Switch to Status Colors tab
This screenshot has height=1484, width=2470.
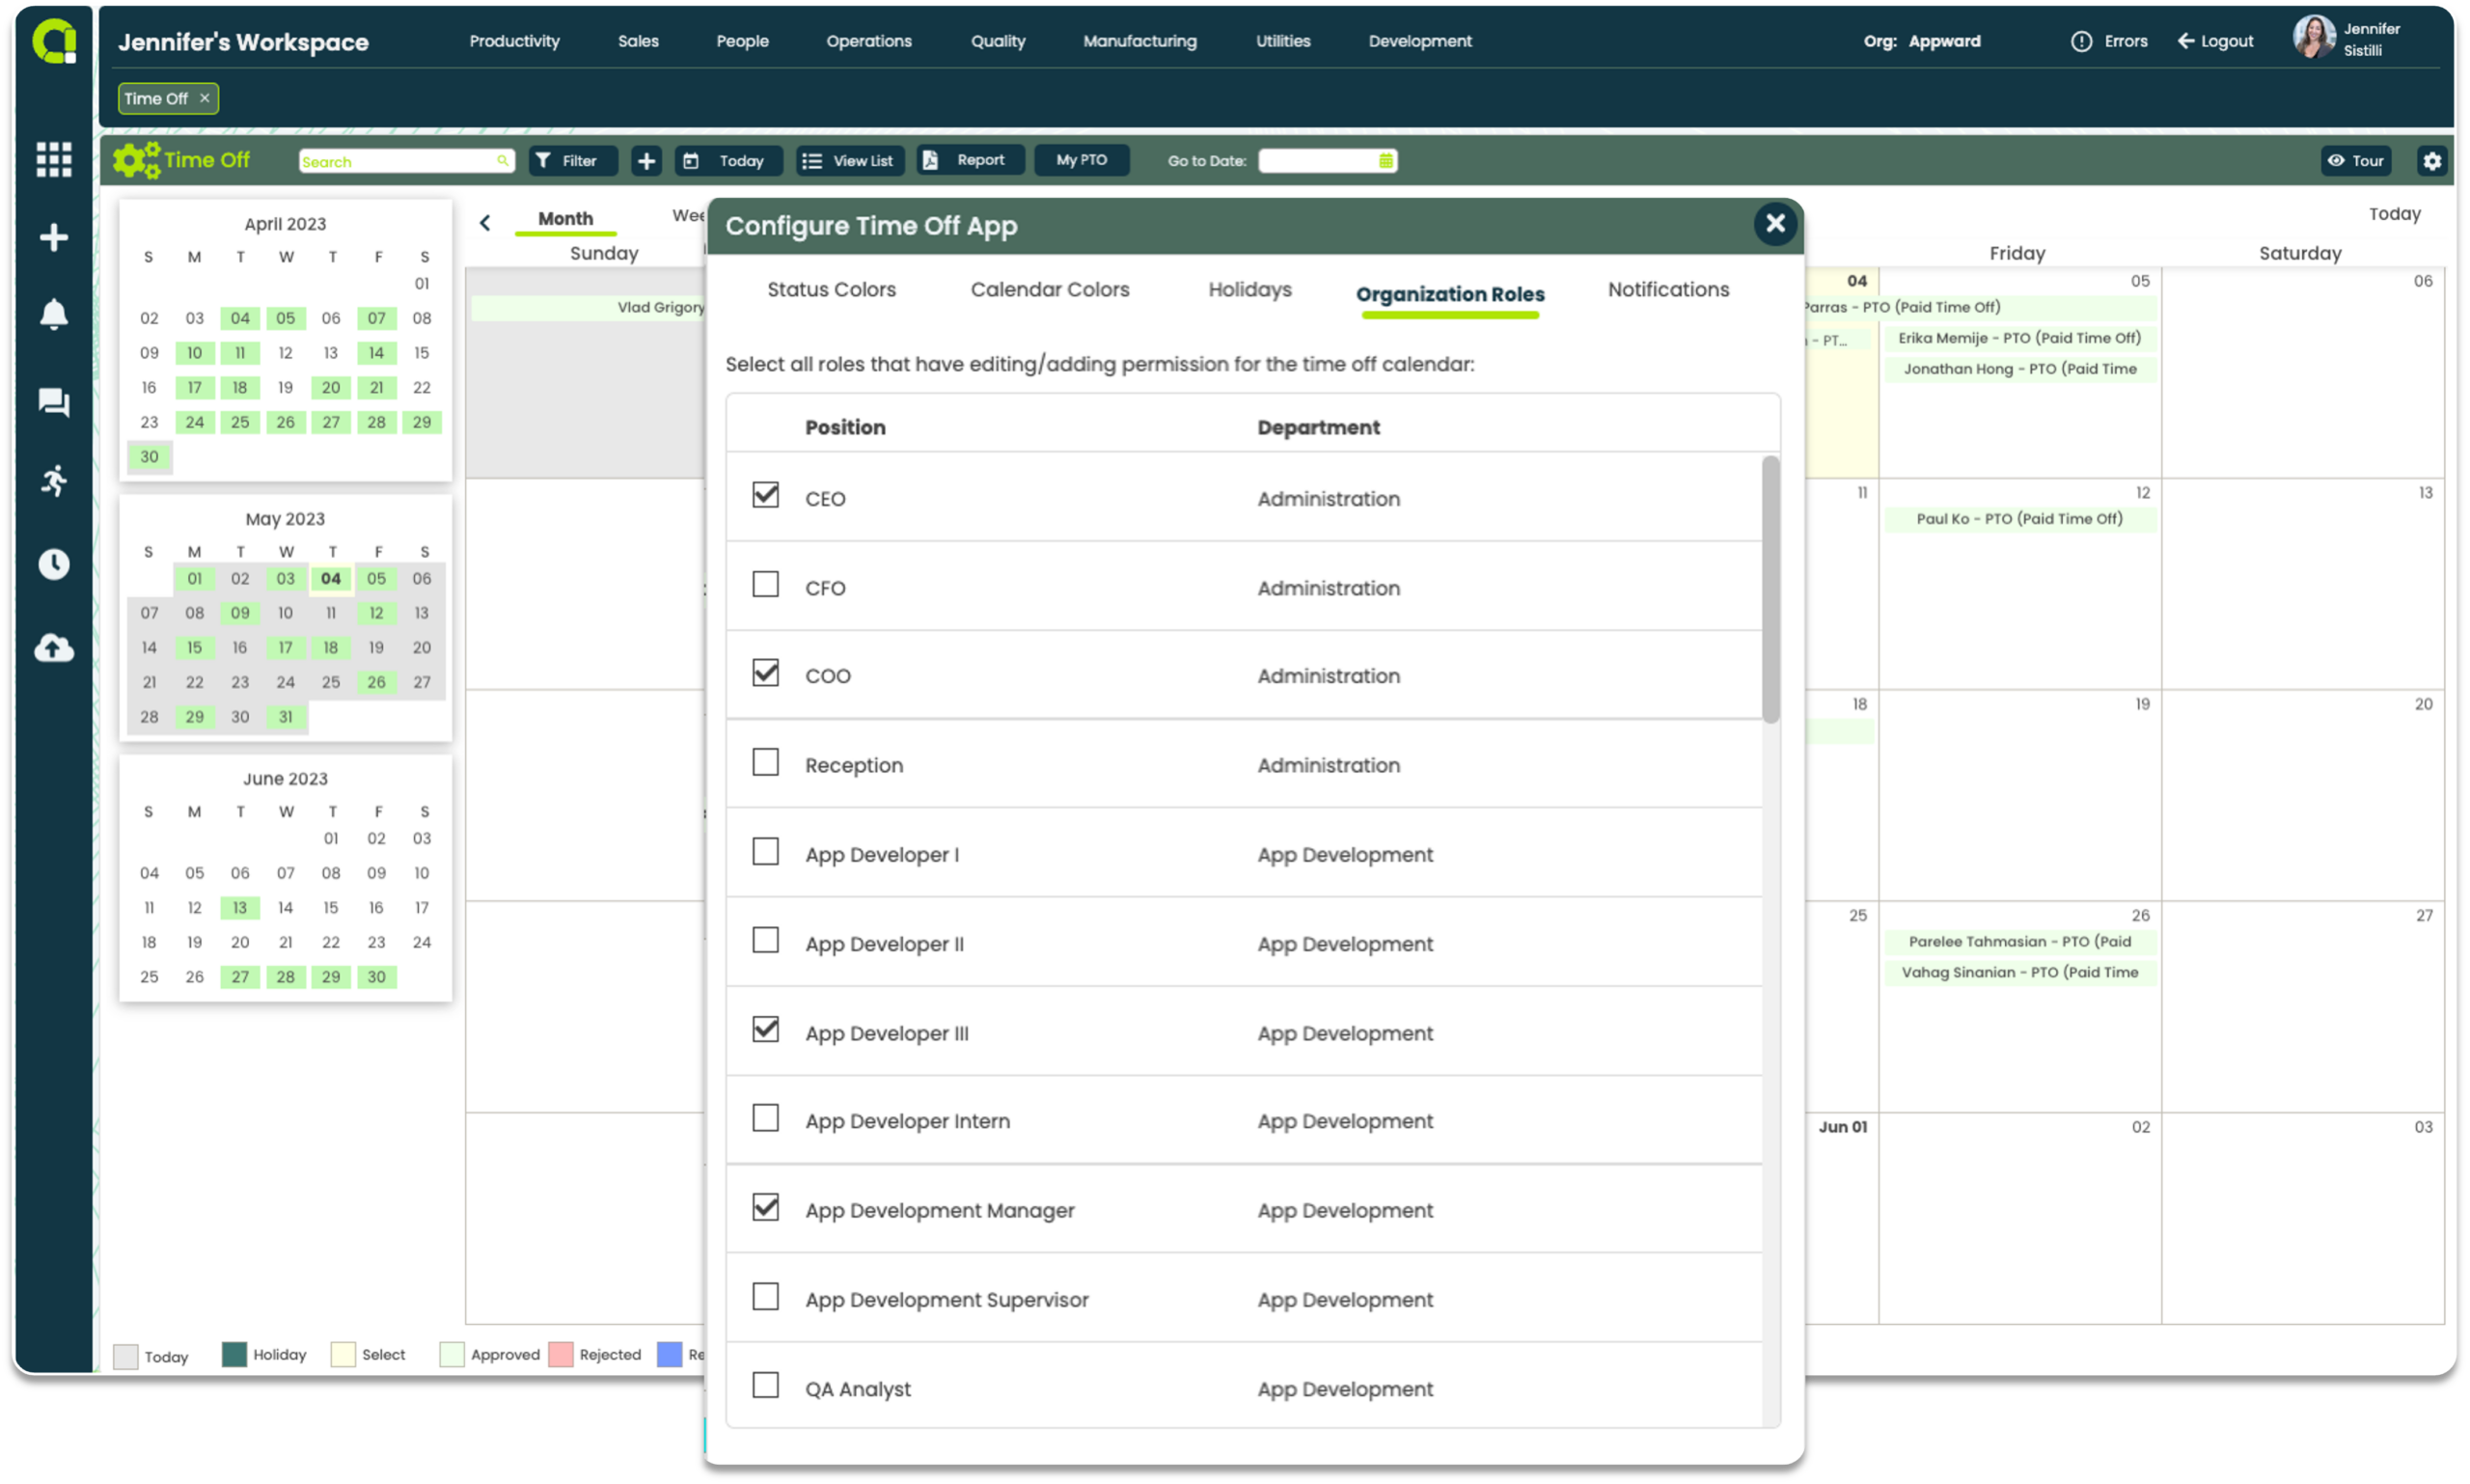831,289
